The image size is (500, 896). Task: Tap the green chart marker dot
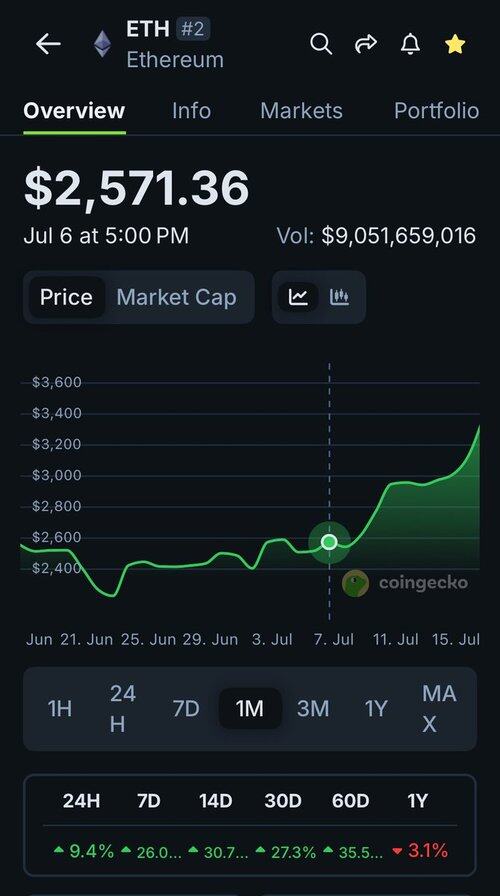coord(329,542)
